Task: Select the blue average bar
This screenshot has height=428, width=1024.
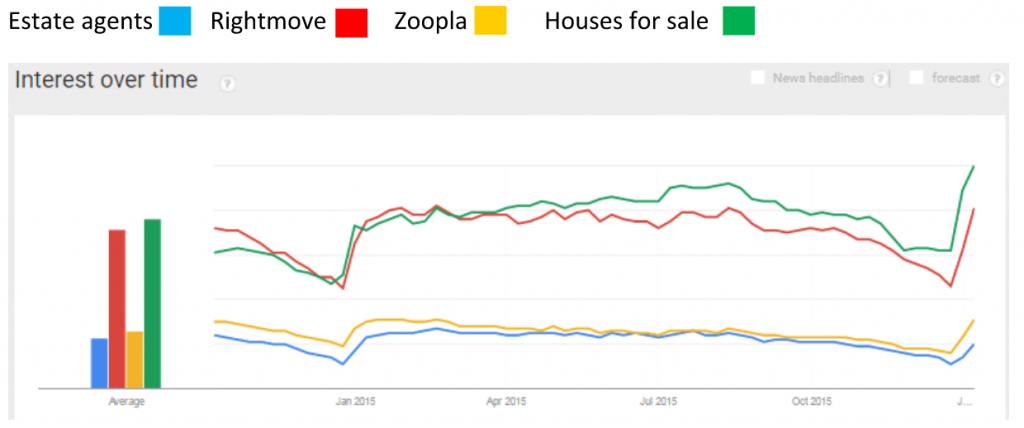Action: (x=99, y=362)
